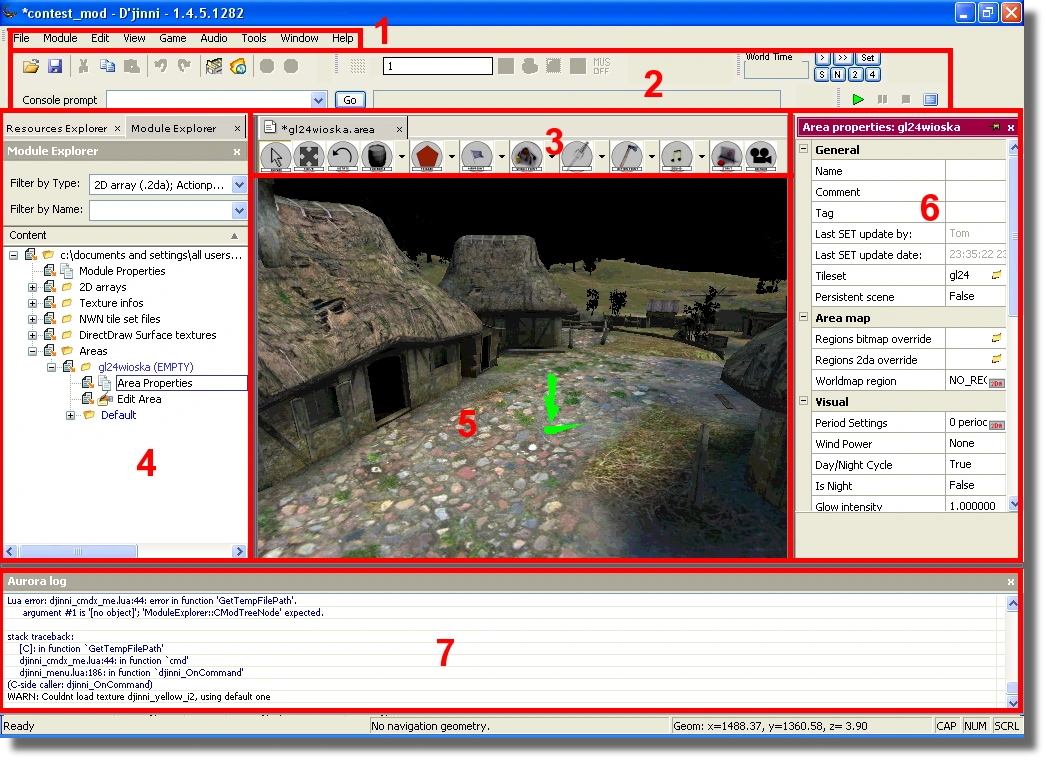Open dropdown arrow next to red pentagon tool
The width and height of the screenshot is (1046, 760).
pyautogui.click(x=452, y=157)
